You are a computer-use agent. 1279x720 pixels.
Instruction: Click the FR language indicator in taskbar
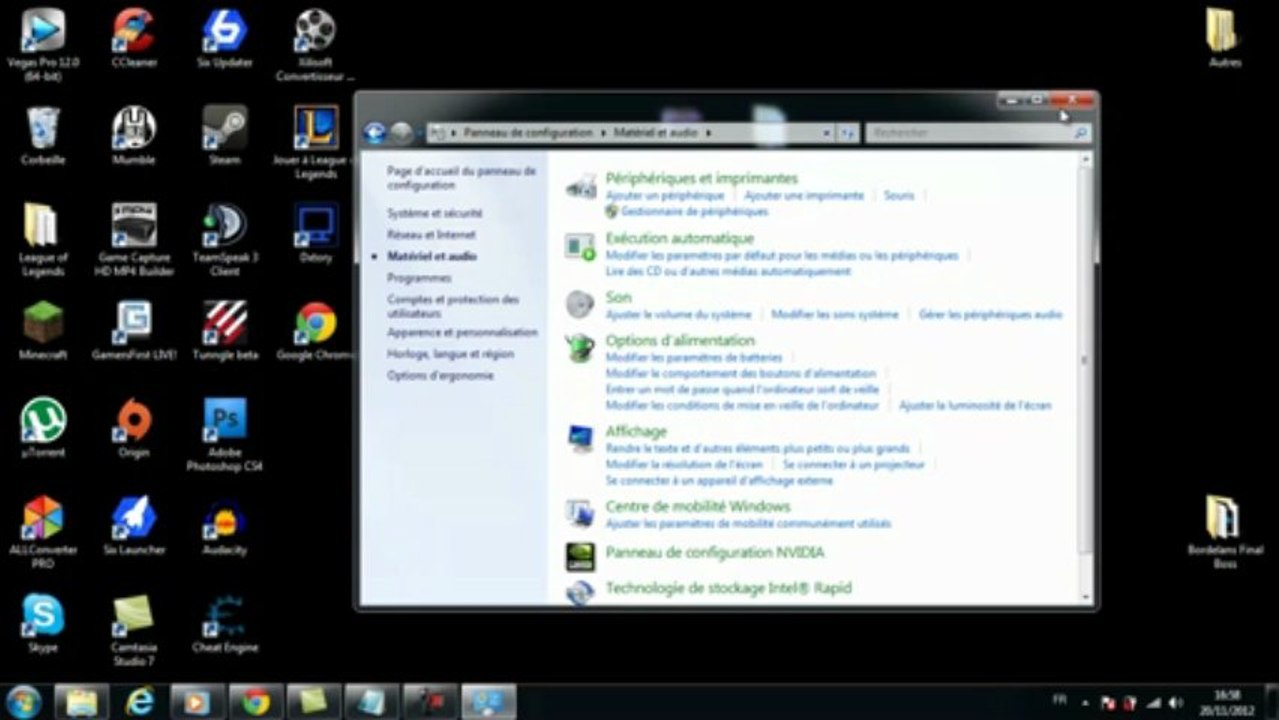coord(1059,700)
